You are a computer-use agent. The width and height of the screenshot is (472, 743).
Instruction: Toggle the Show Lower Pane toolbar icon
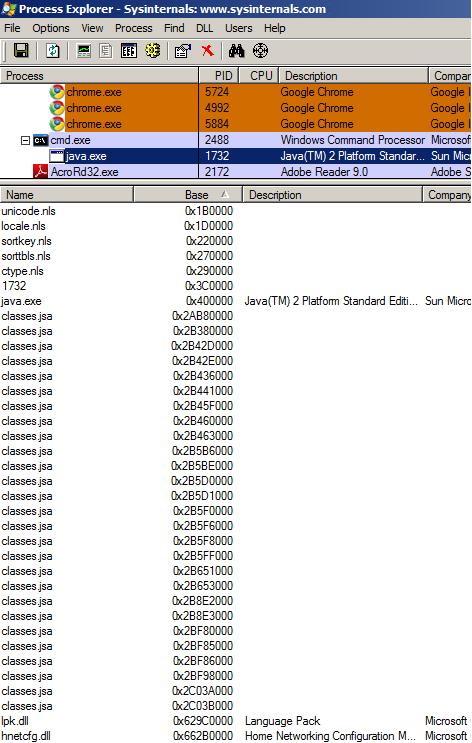128,51
